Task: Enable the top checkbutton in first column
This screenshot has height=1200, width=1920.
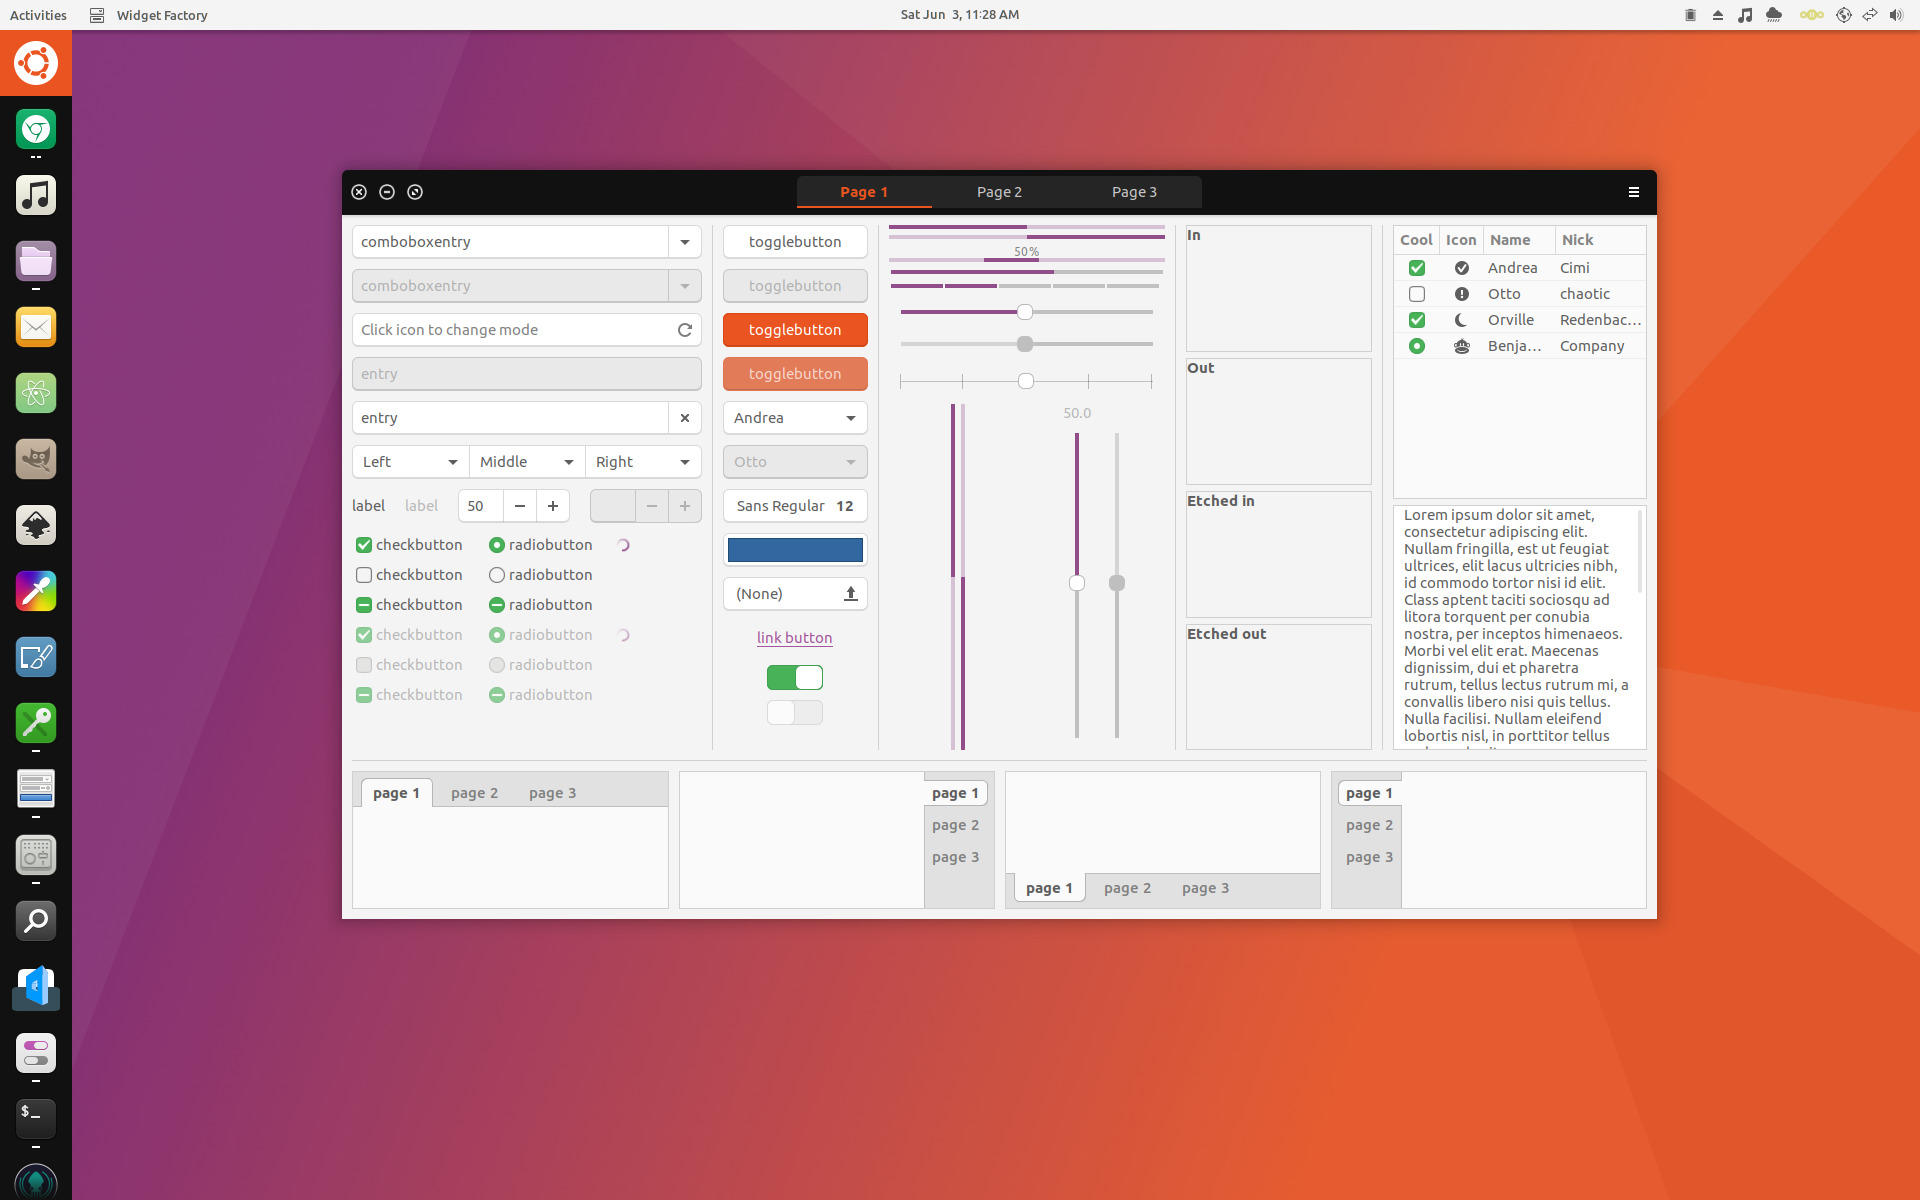Action: point(364,545)
